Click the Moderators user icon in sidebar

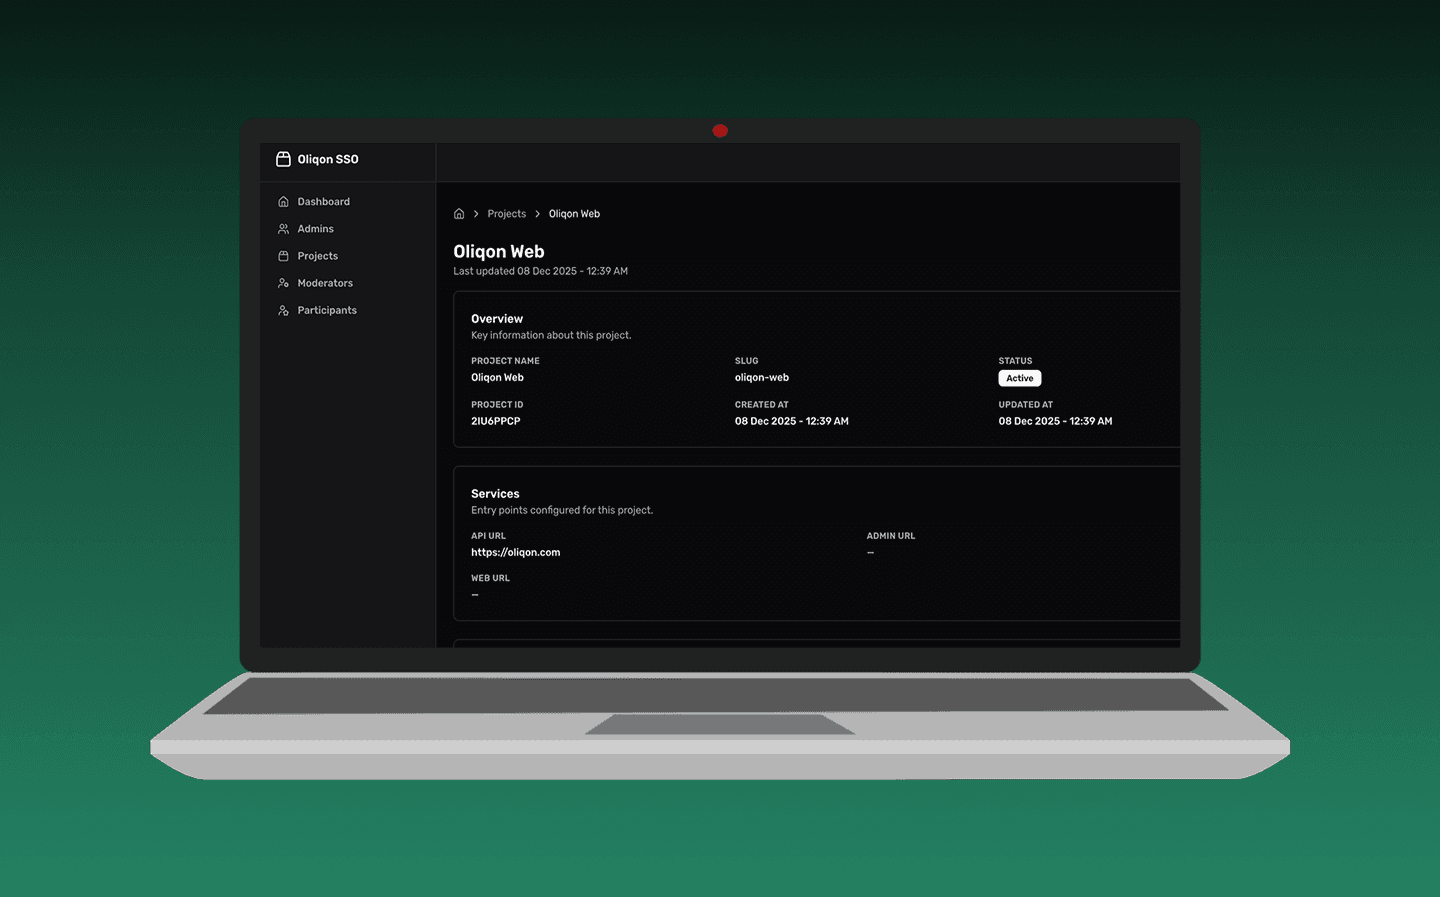click(283, 283)
